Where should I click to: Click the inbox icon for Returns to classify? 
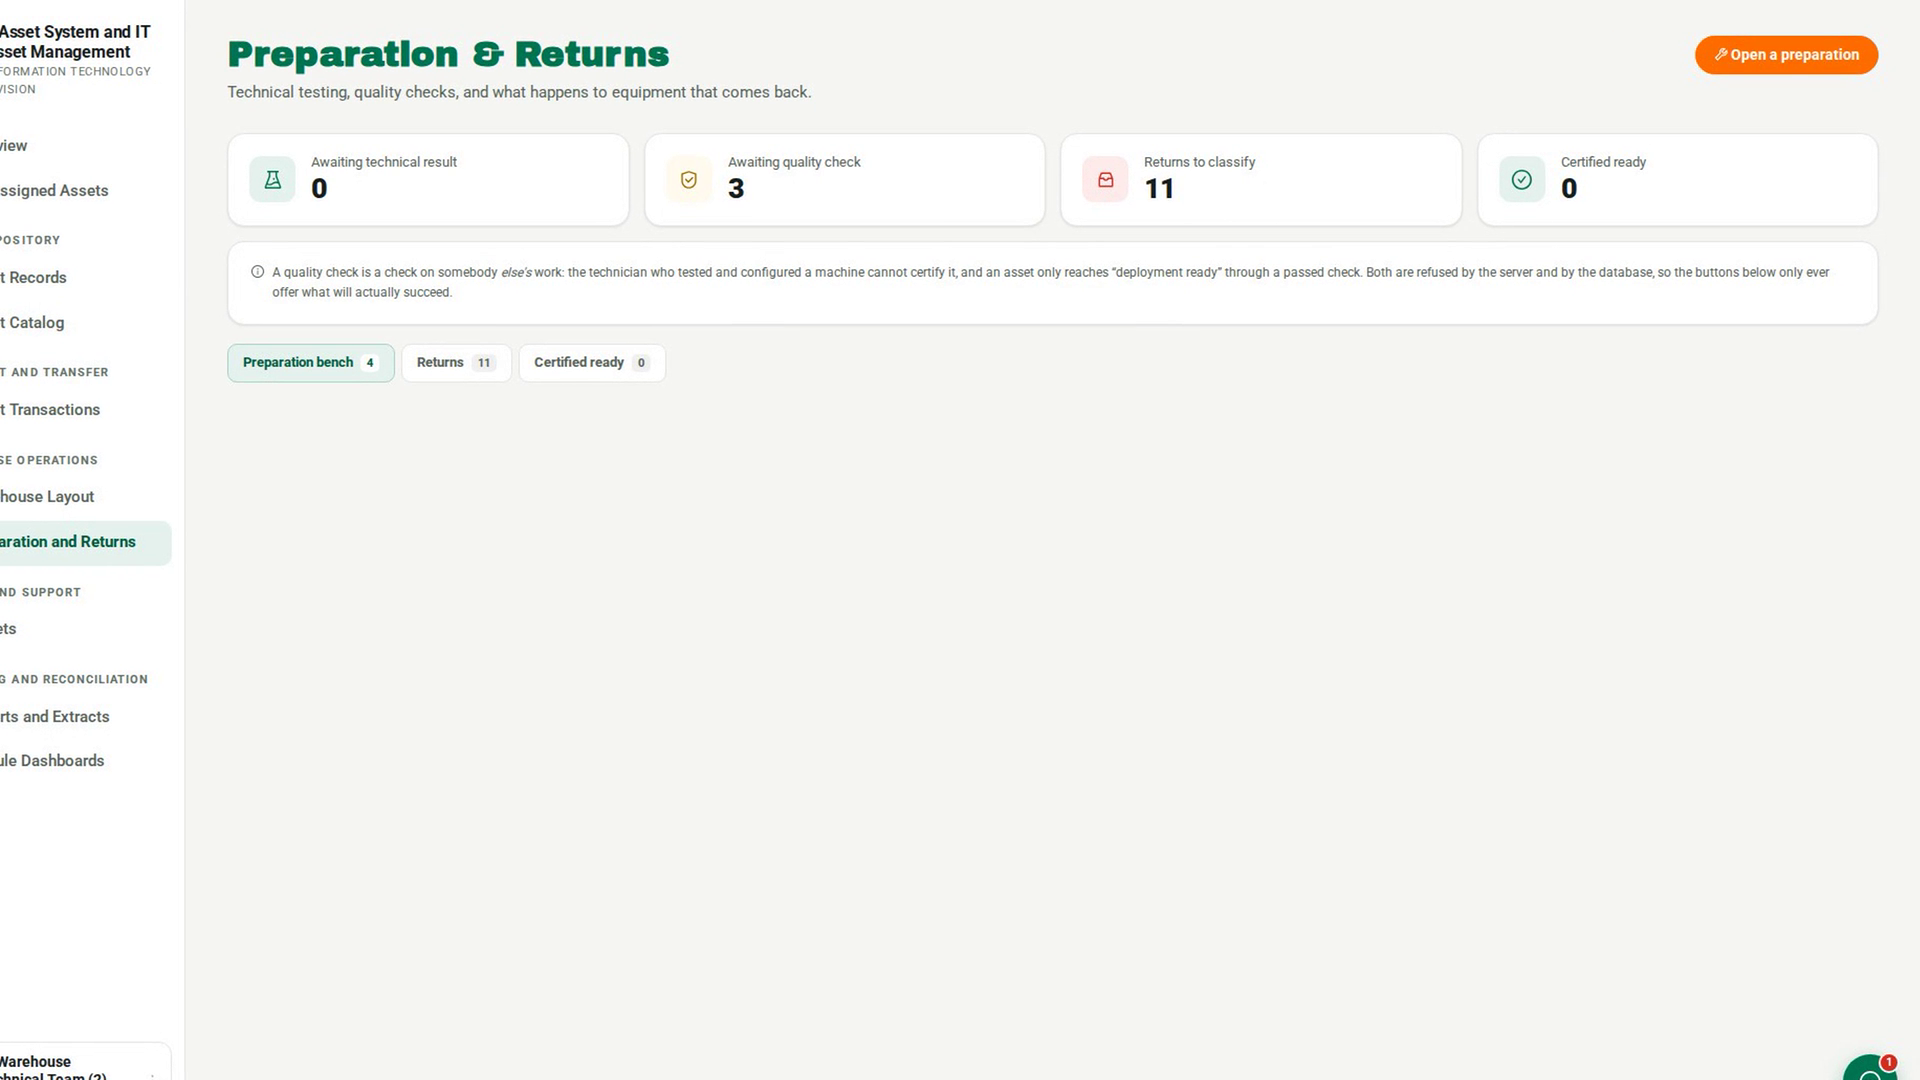1105,180
